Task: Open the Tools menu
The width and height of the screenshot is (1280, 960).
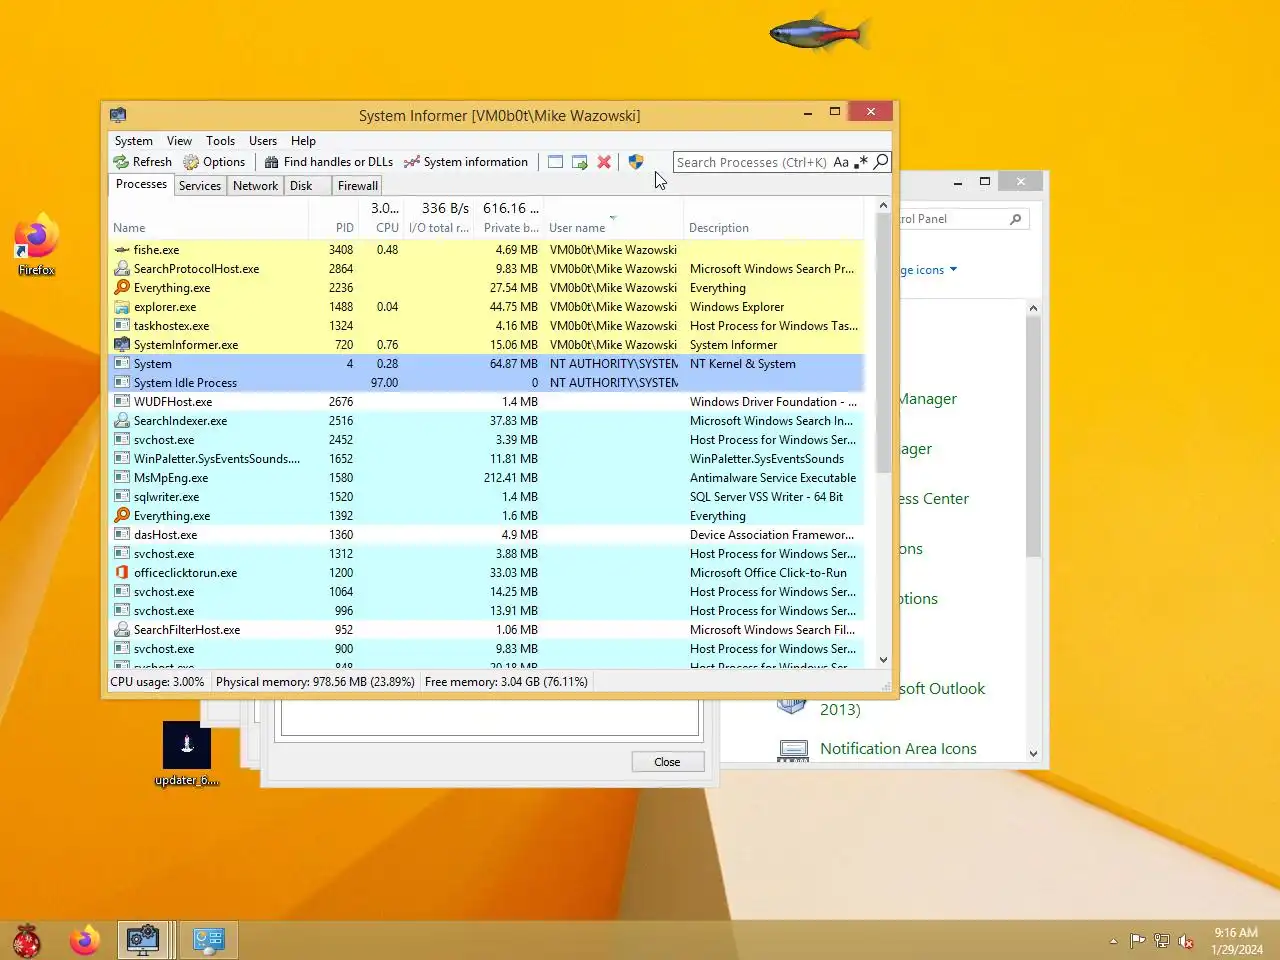Action: pyautogui.click(x=220, y=141)
